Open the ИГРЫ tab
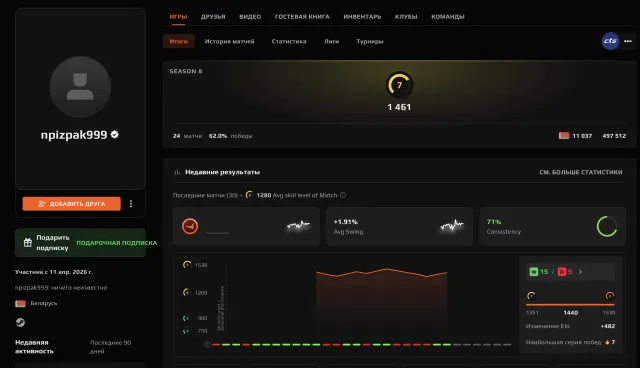This screenshot has height=368, width=640. (178, 17)
